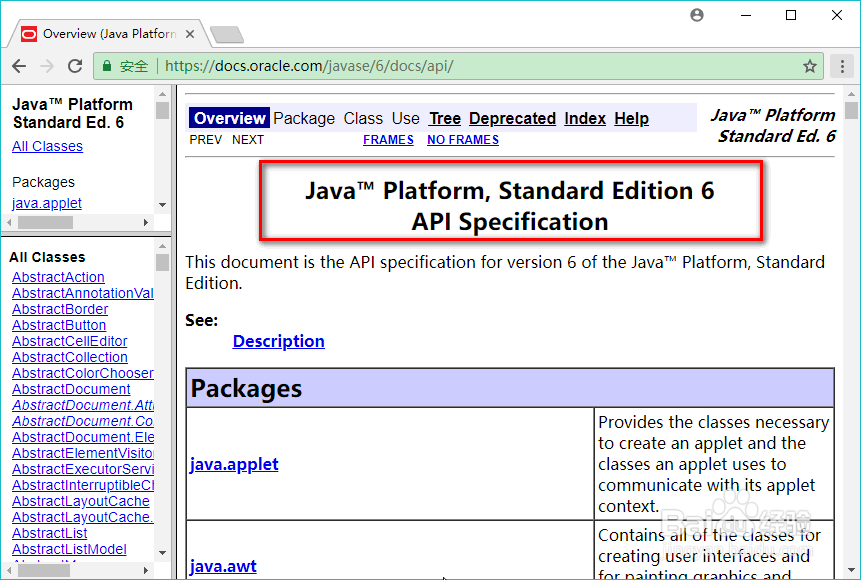Open the Overview navigation item

(230, 118)
